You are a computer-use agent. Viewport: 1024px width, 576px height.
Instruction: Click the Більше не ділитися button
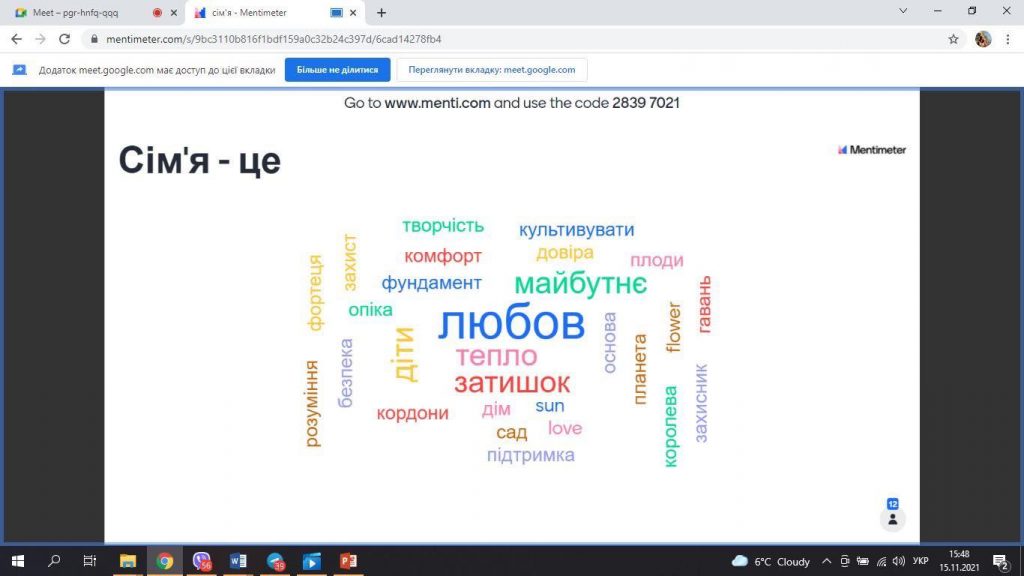click(337, 70)
